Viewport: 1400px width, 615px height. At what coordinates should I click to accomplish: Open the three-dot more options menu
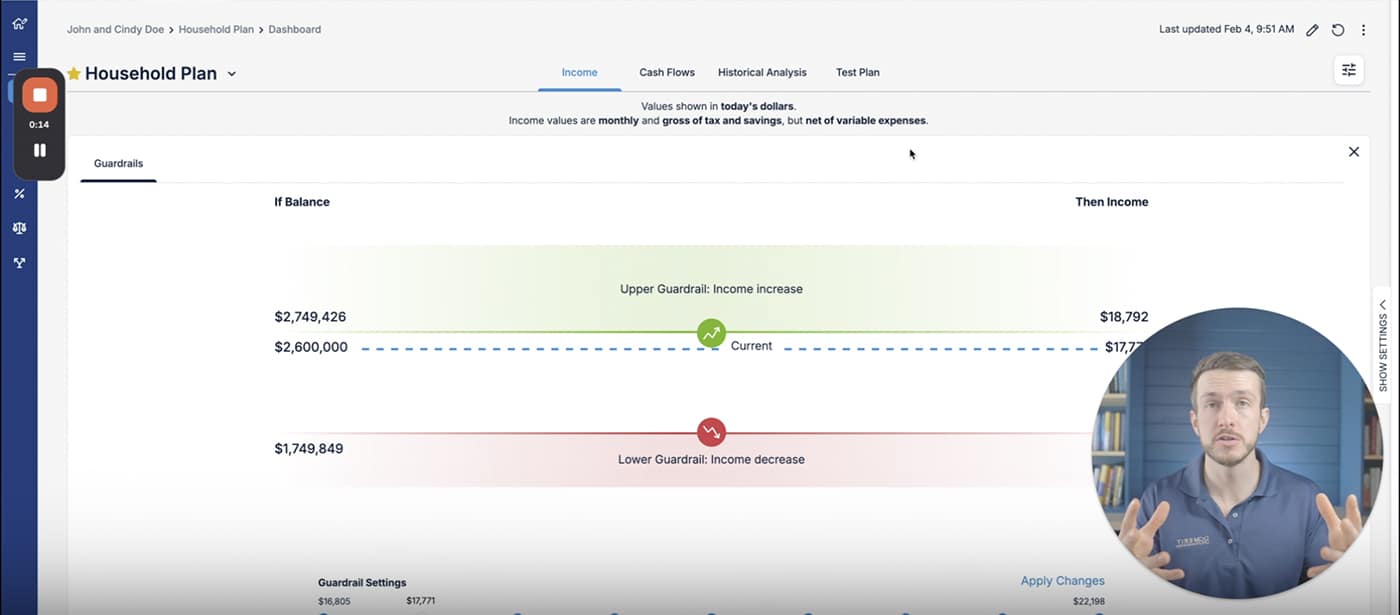click(x=1363, y=30)
